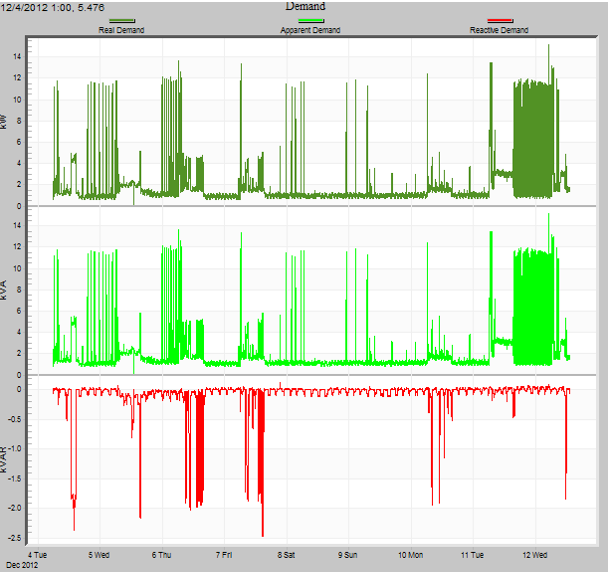Select the 5 Wed date label
Viewport: 610px width, 574px height.
99,553
